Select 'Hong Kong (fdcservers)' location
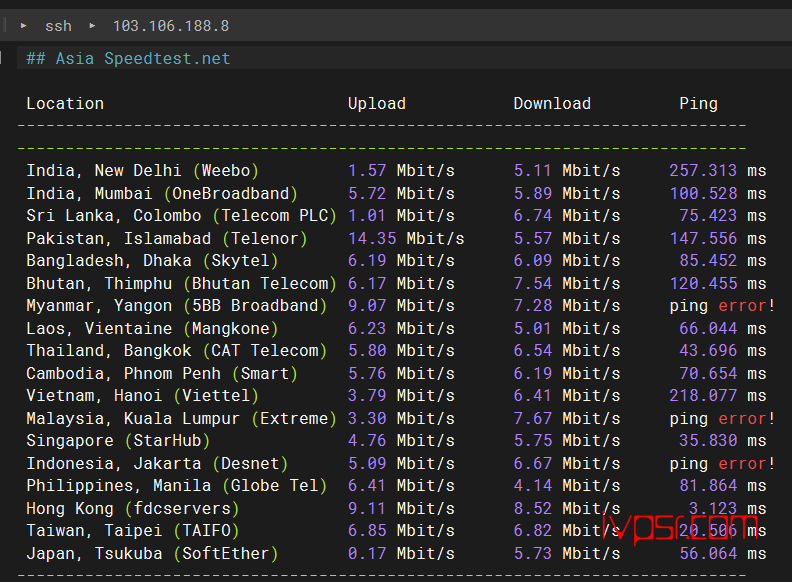Image resolution: width=792 pixels, height=582 pixels. coord(133,508)
